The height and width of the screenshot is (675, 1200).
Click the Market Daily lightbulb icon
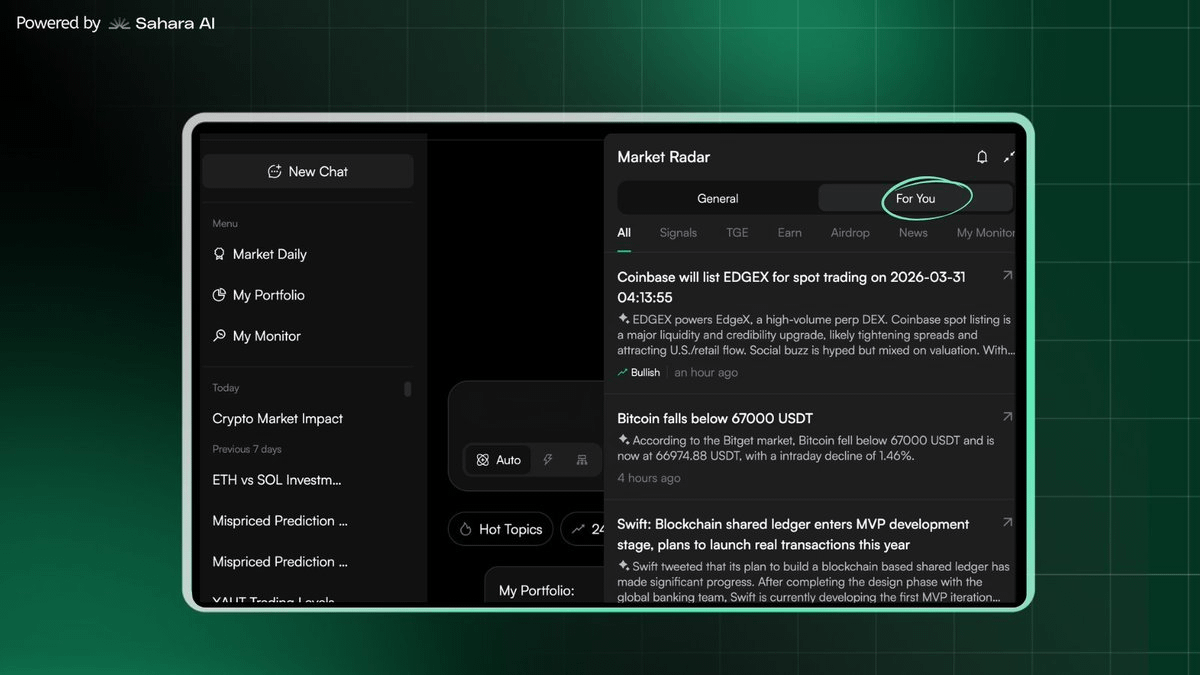(219, 254)
